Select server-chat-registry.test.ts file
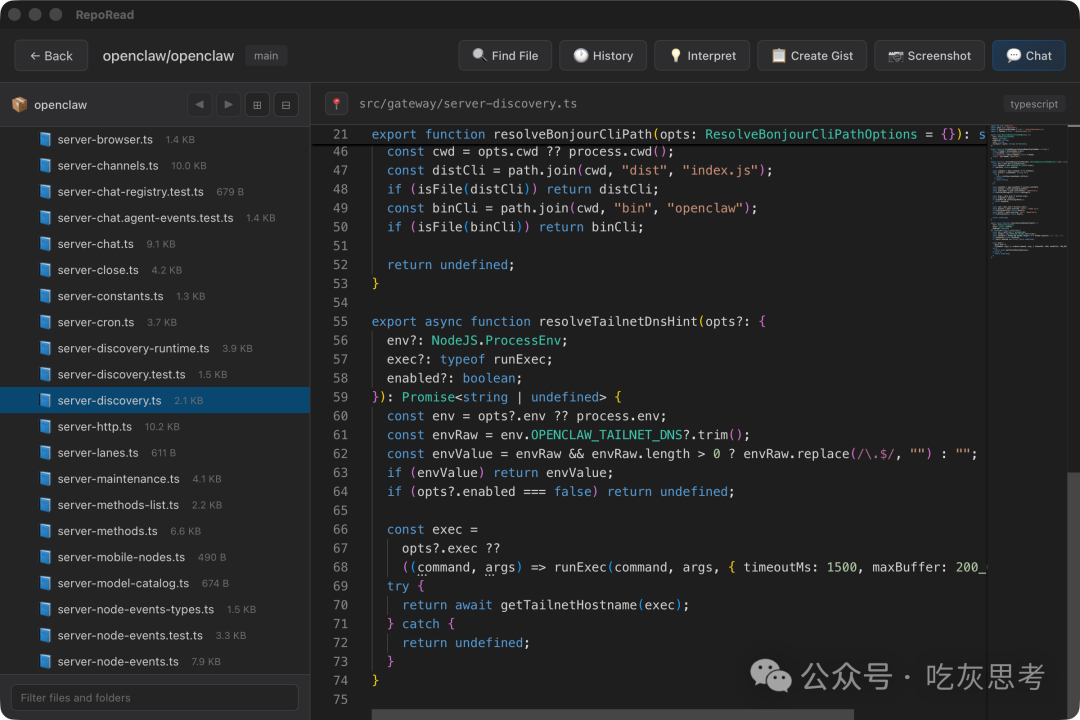This screenshot has height=720, width=1080. click(x=155, y=192)
